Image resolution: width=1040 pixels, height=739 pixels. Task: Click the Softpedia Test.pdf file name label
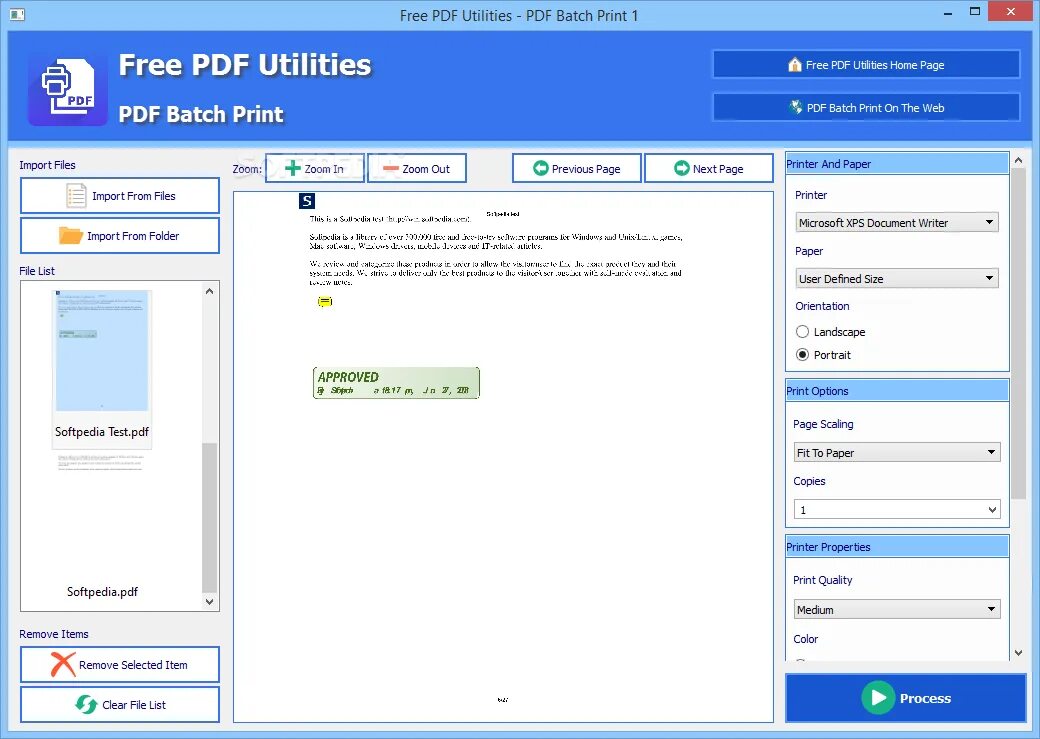101,431
